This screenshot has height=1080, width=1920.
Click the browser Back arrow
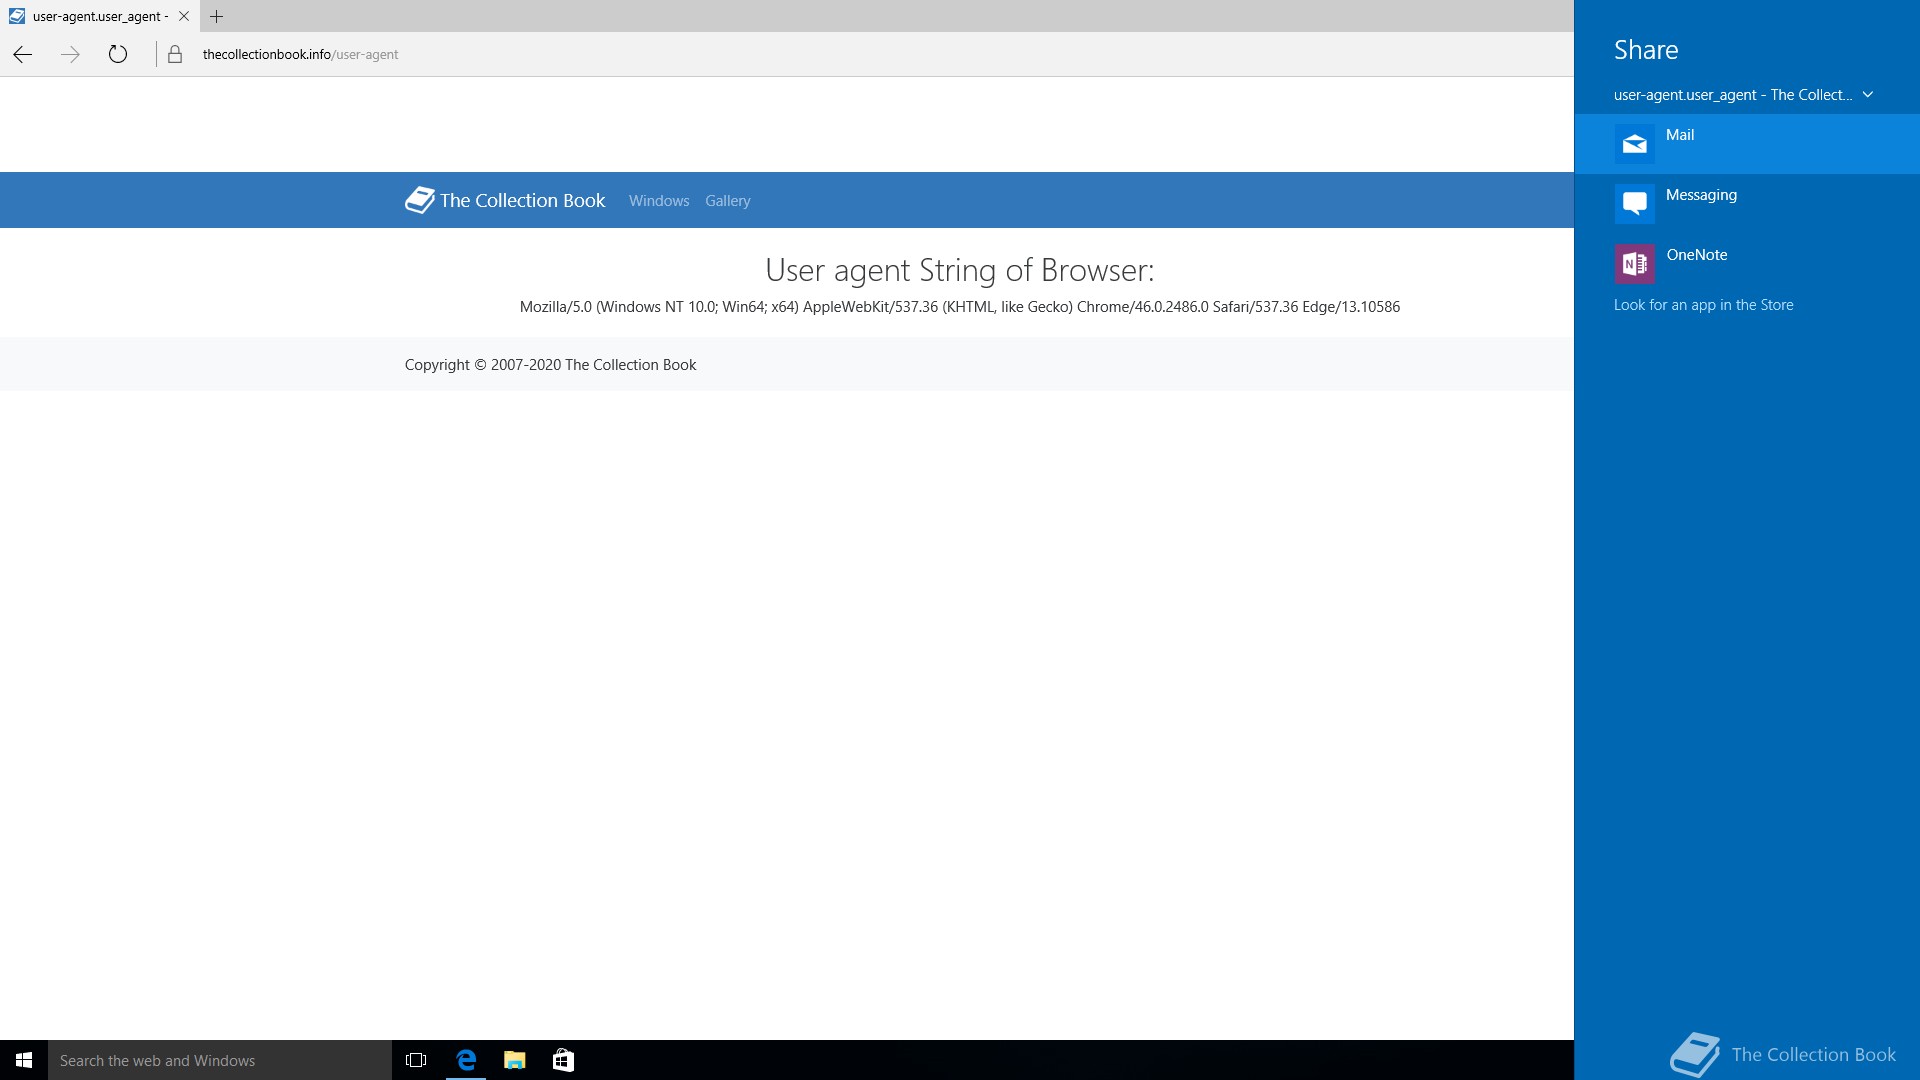23,55
